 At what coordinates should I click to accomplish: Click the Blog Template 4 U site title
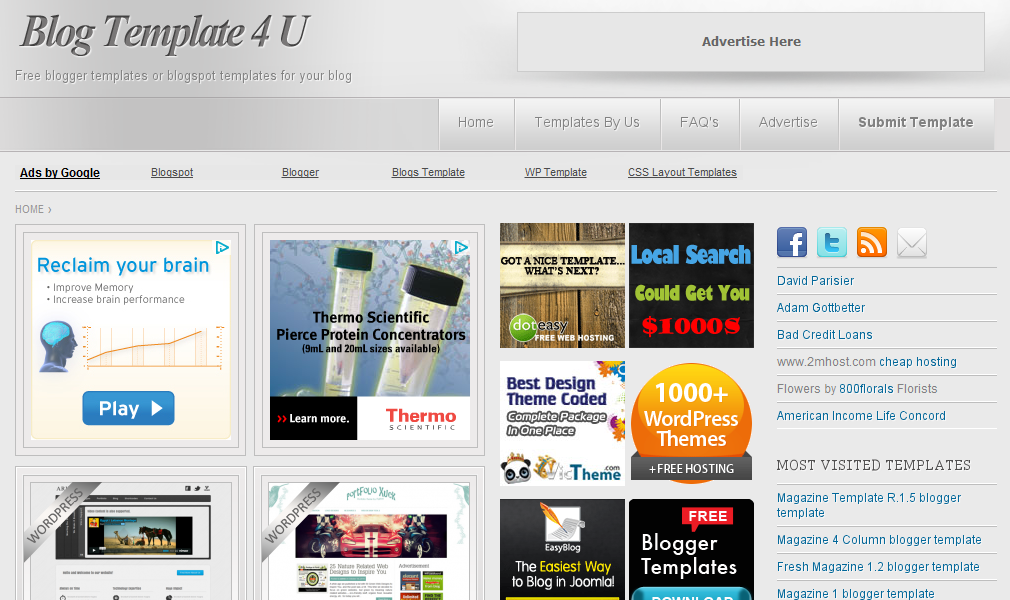166,32
